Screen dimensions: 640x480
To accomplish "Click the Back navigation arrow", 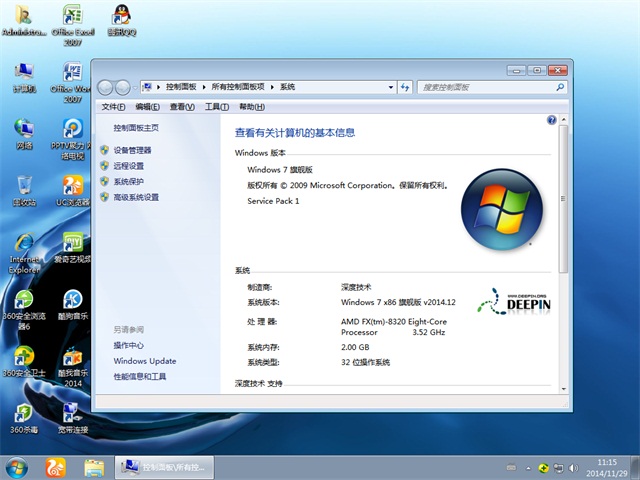I will 105,87.
